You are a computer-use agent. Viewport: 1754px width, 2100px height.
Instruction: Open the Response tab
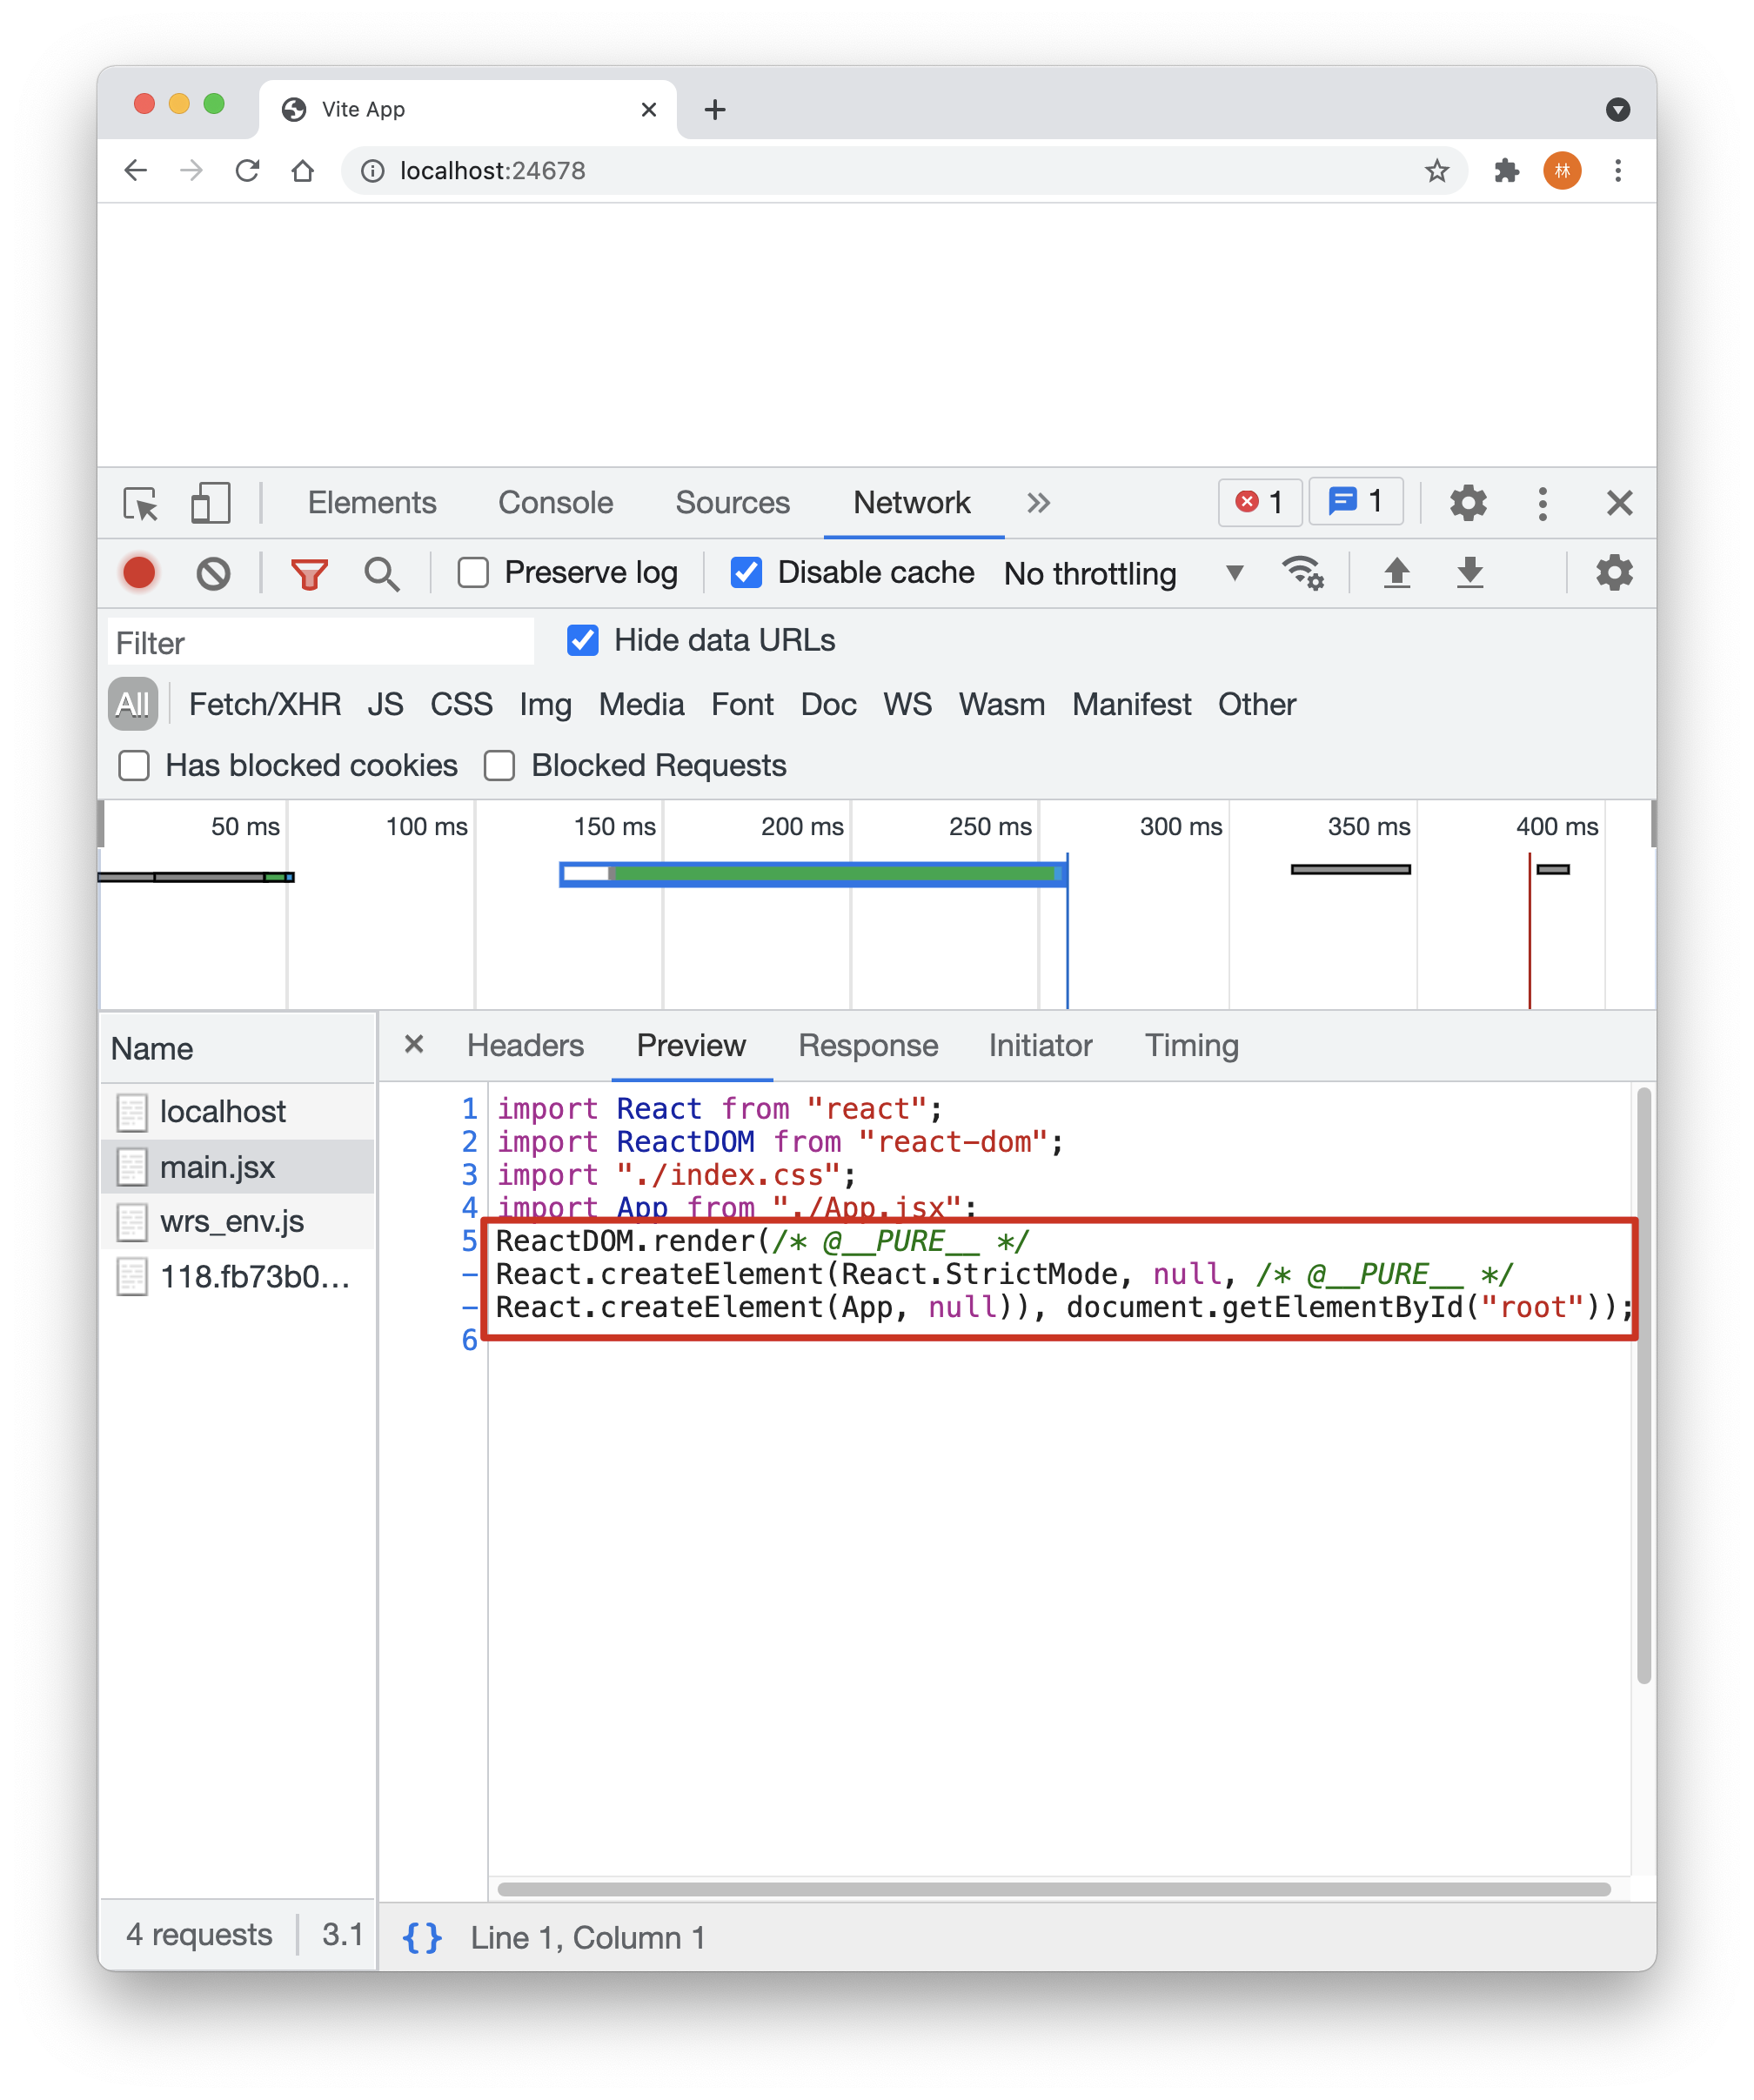[x=868, y=1045]
